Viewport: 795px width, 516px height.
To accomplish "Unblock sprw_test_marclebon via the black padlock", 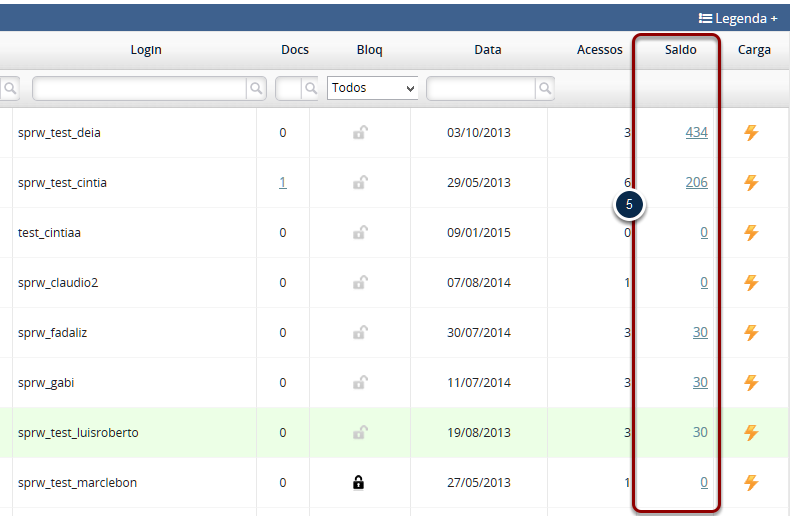I will pos(359,483).
